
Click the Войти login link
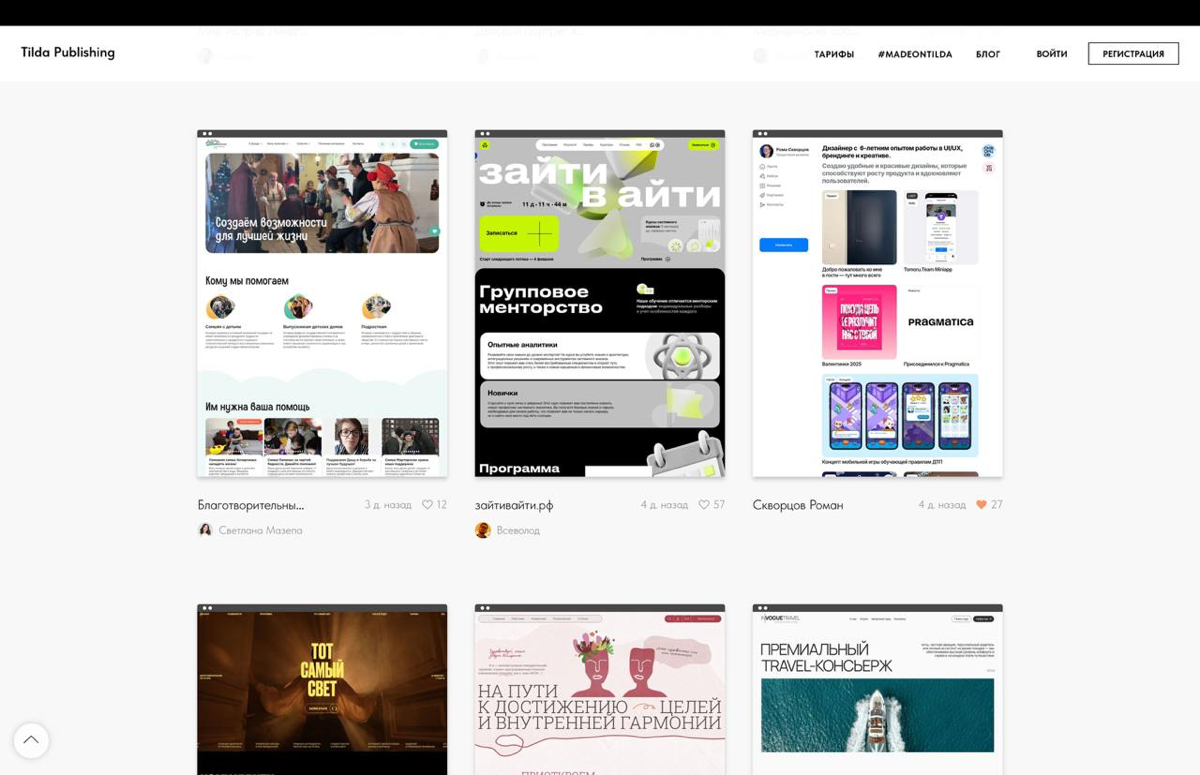pos(1051,54)
